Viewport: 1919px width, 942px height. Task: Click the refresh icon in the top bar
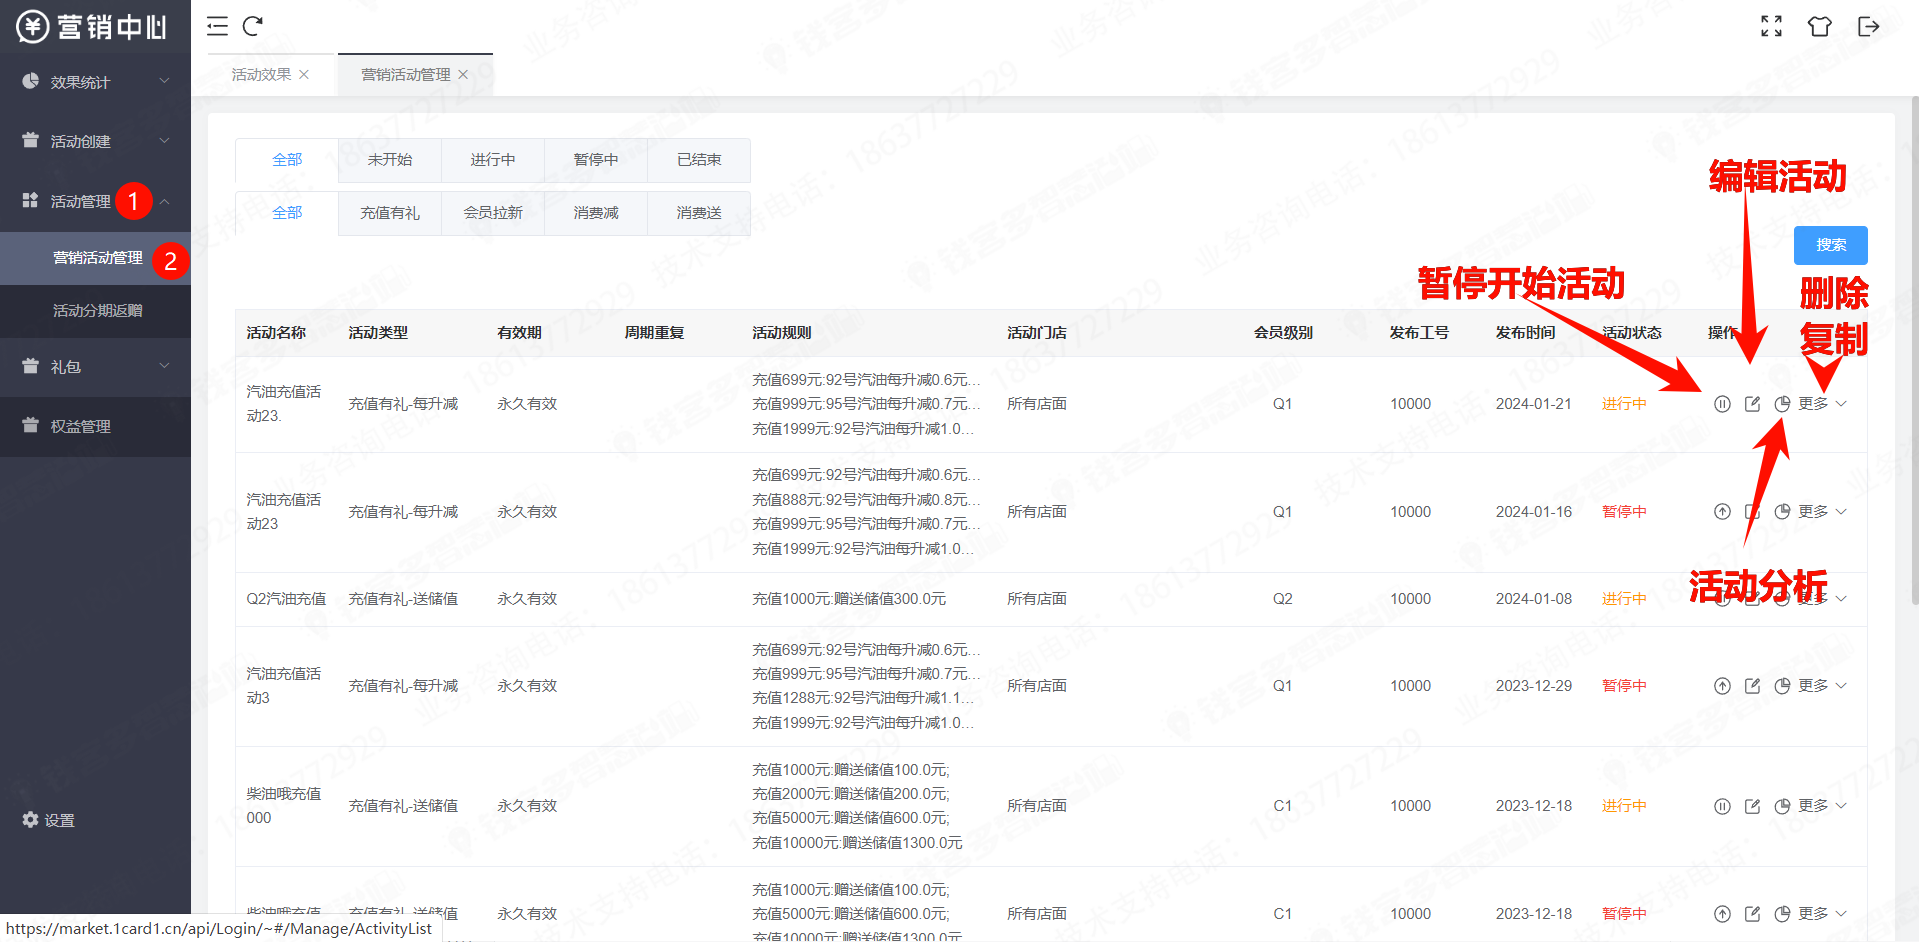click(x=253, y=26)
